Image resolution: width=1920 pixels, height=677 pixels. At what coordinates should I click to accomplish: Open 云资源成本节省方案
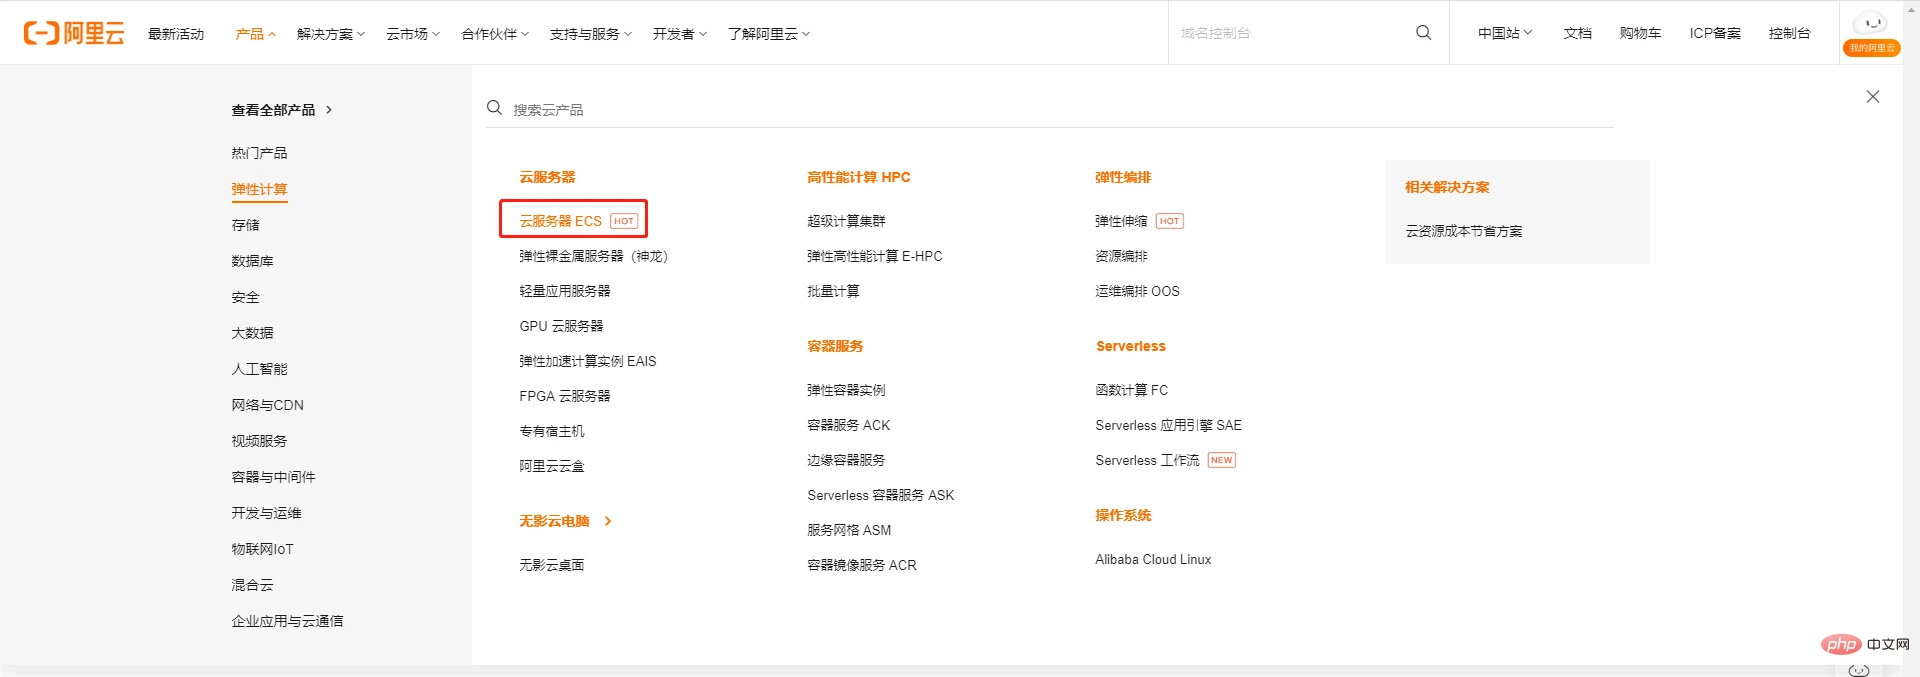click(1464, 231)
